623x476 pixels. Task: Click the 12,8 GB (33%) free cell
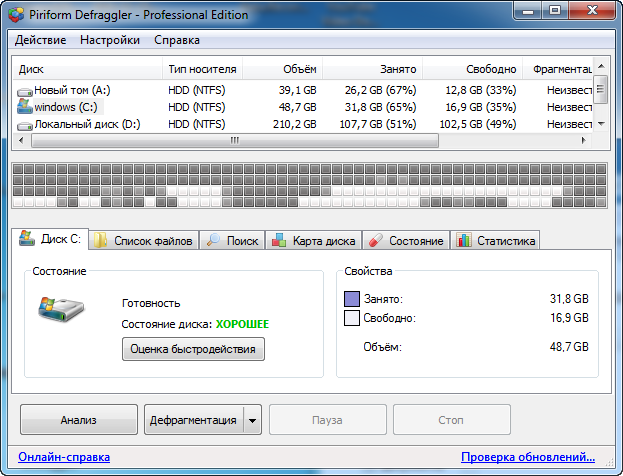click(x=481, y=91)
